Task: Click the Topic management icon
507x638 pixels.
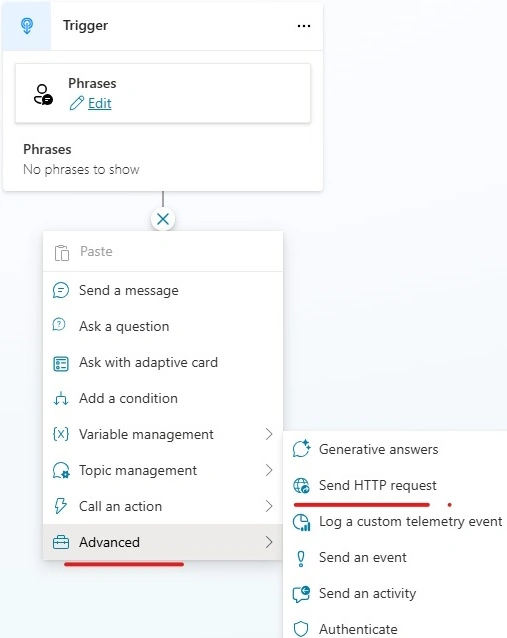Action: [61, 471]
